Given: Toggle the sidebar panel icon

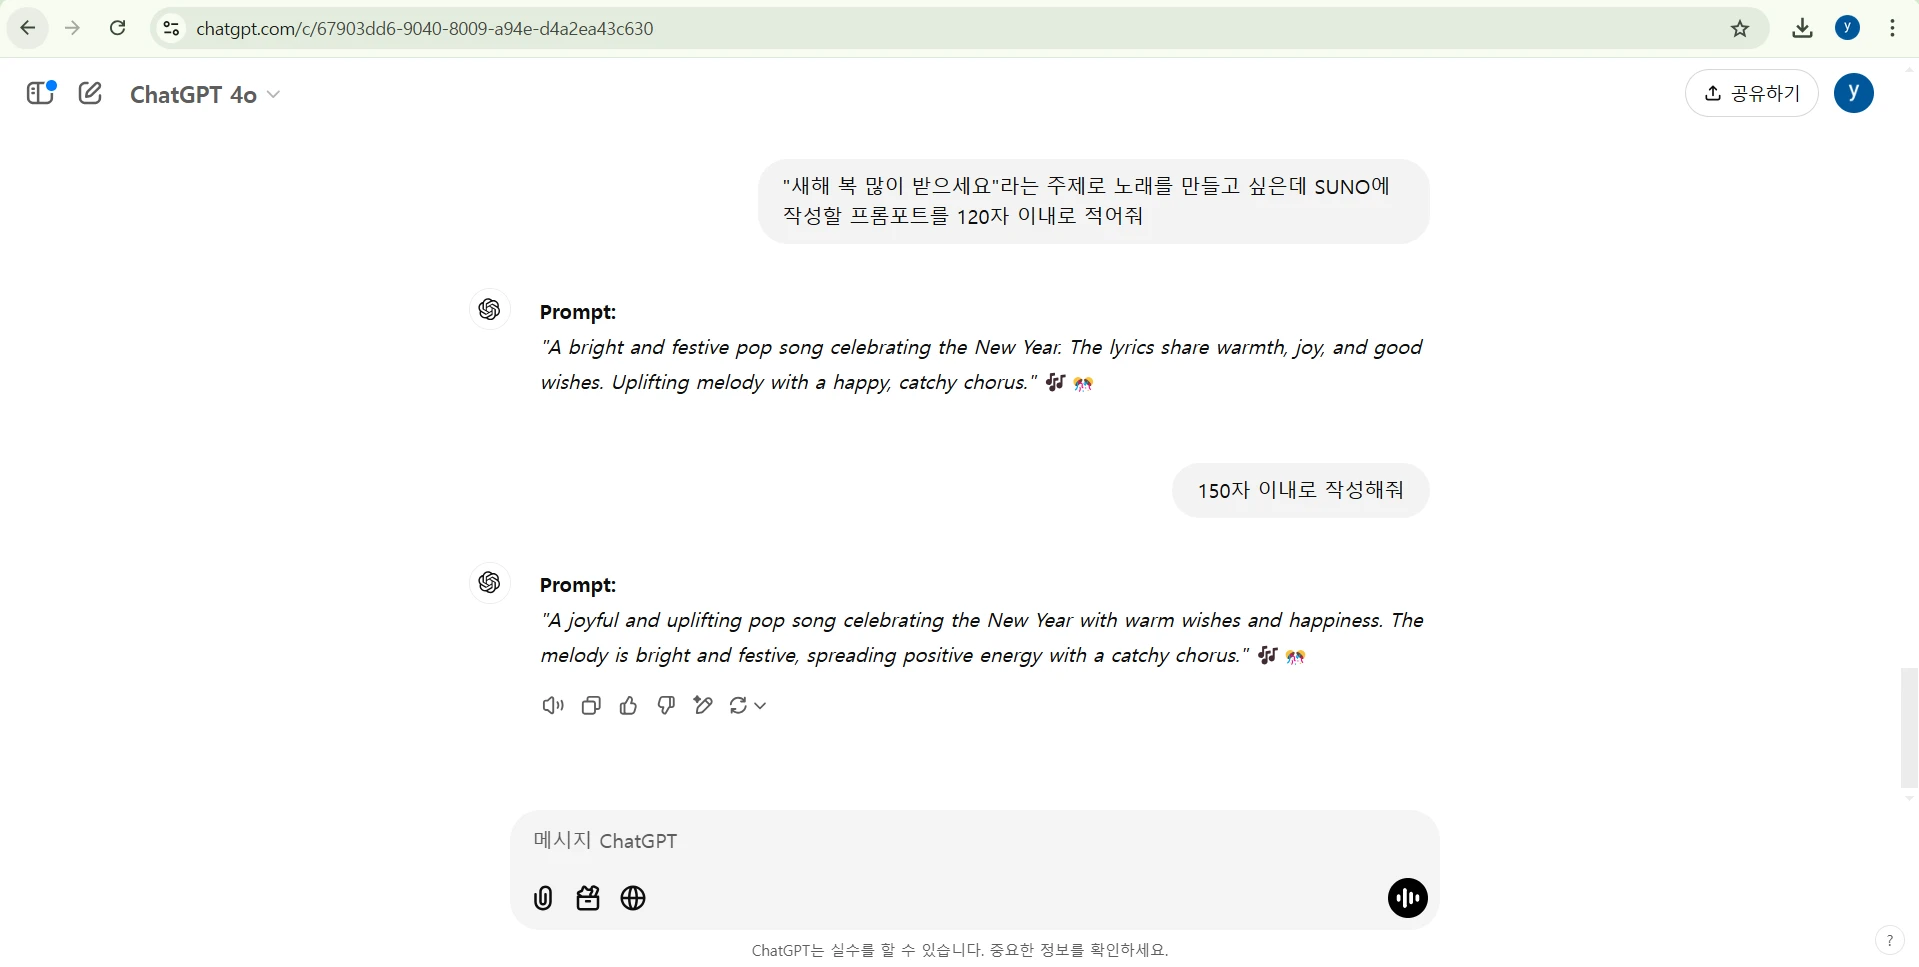Looking at the screenshot, I should [x=40, y=94].
